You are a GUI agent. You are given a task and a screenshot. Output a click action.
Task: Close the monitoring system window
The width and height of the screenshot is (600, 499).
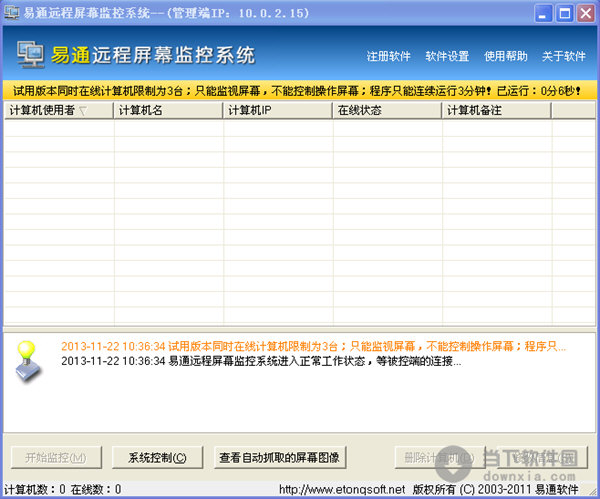[x=586, y=13]
